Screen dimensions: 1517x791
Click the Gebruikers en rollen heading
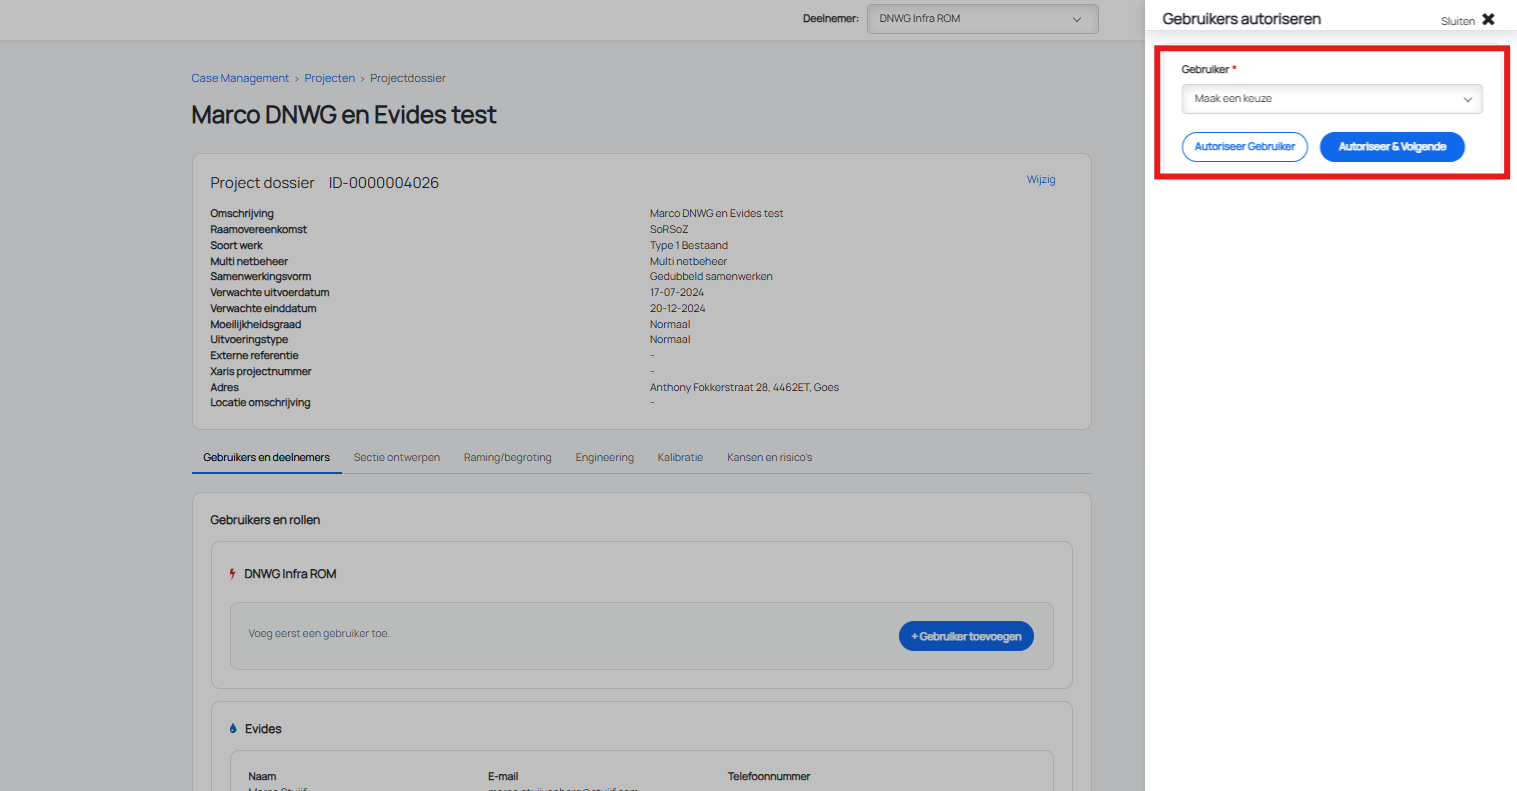(x=265, y=520)
